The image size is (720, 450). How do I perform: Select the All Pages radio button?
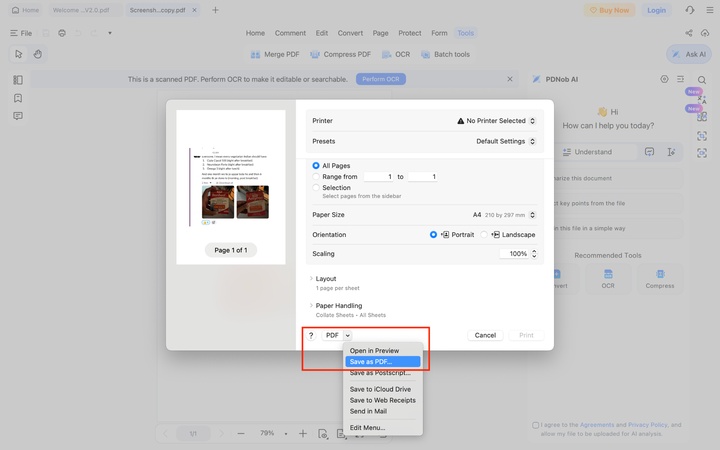[x=316, y=165]
